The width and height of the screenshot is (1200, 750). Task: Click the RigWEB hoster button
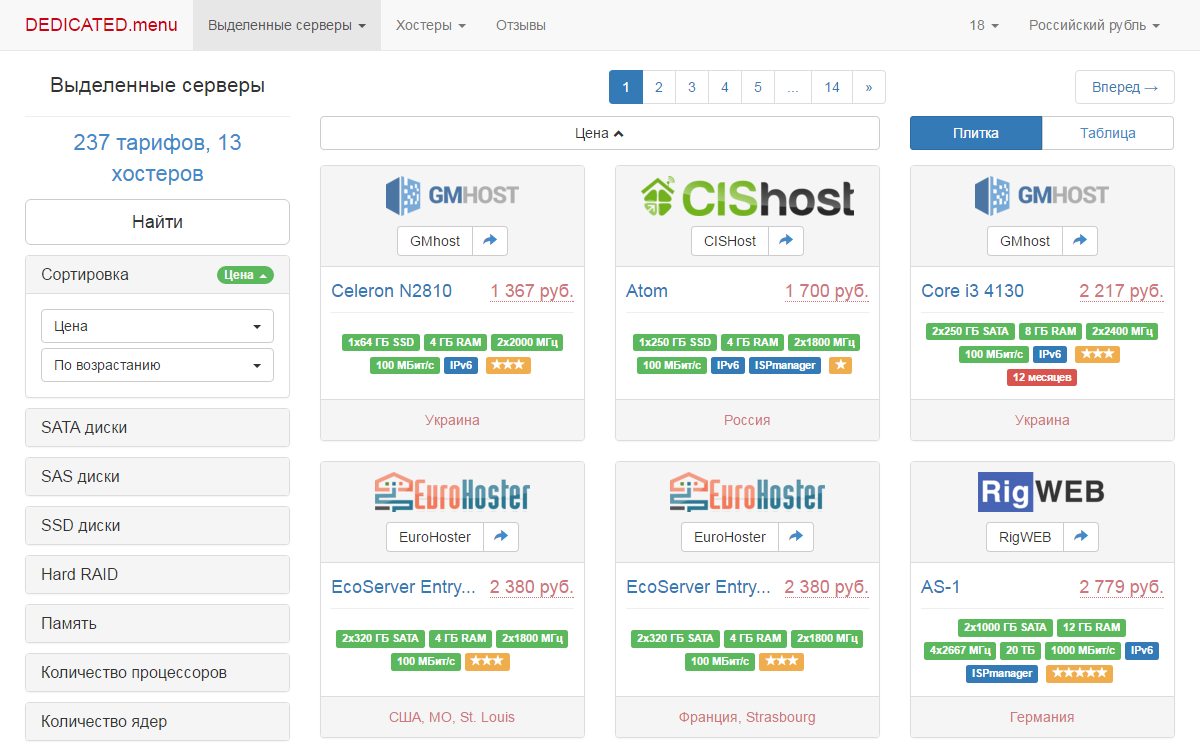(x=1025, y=537)
